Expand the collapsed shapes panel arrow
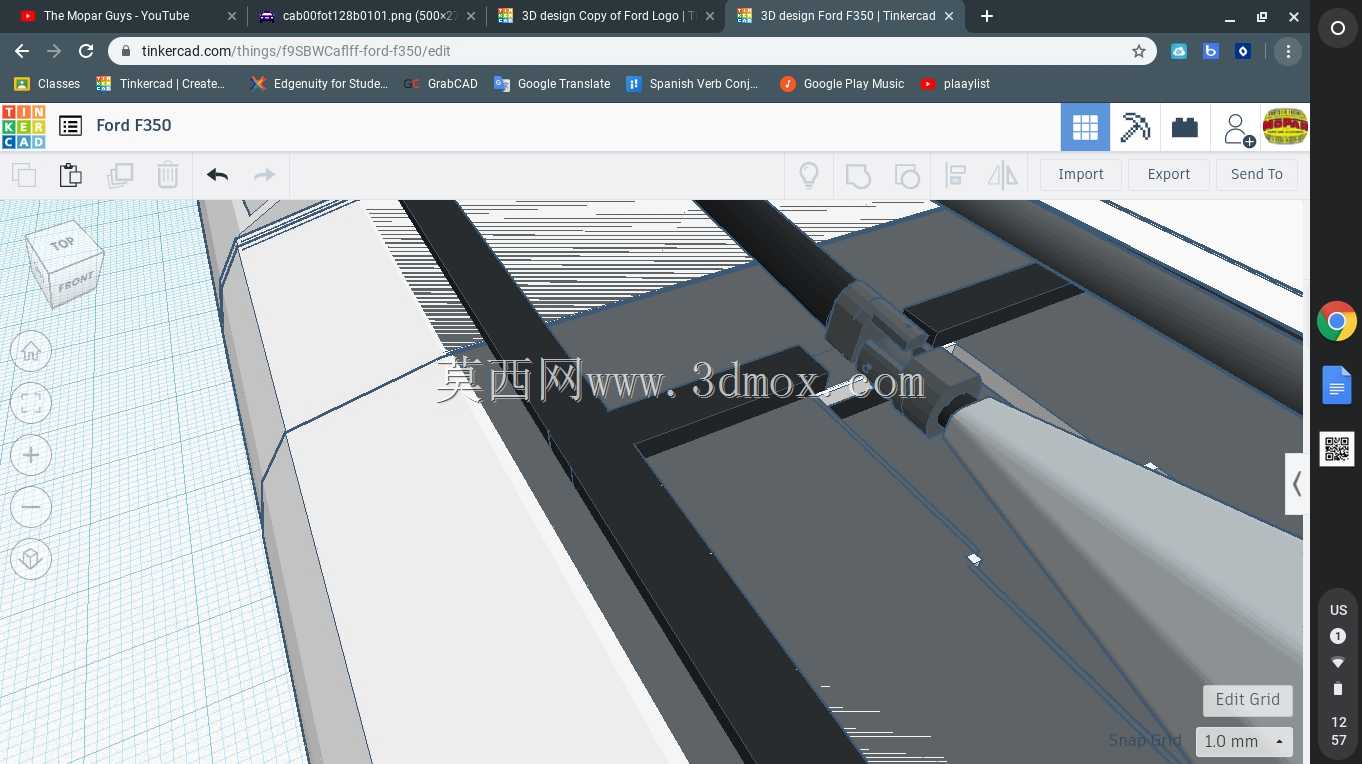The image size is (1362, 764). pyautogui.click(x=1296, y=484)
